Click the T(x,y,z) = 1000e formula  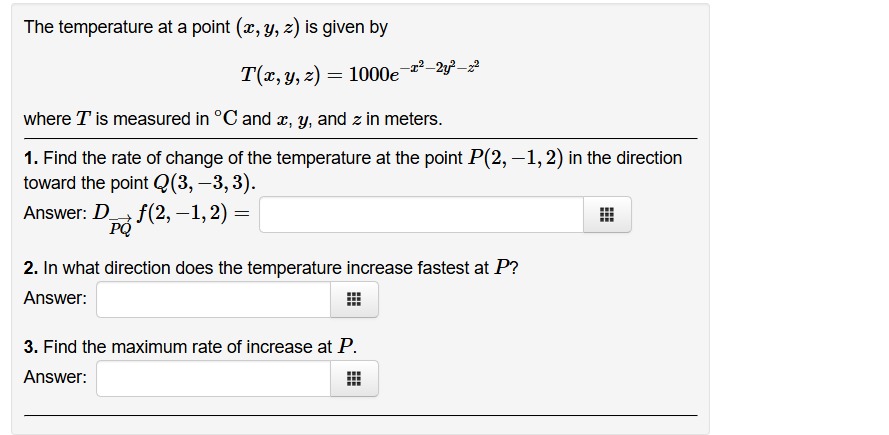361,72
